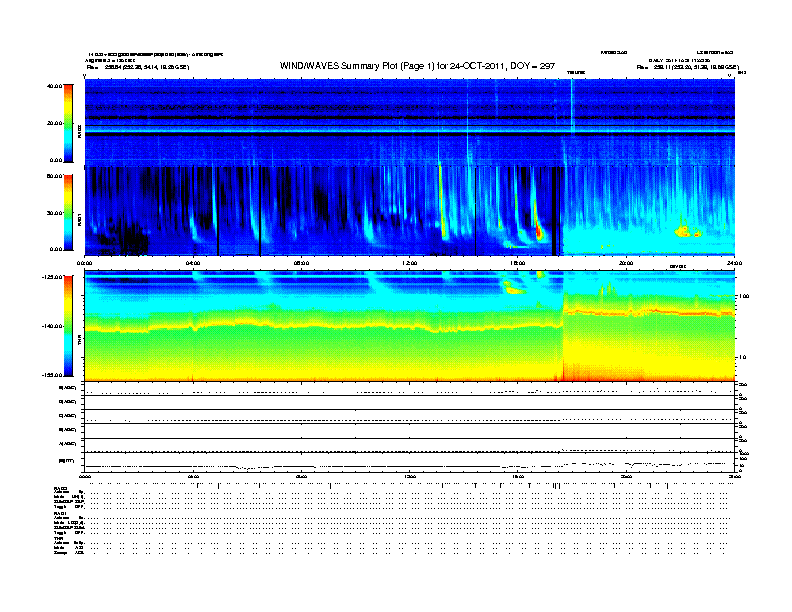Screen dimensions: 792x612
Task: Click the RAD2 color scale bar
Action: tap(68, 123)
